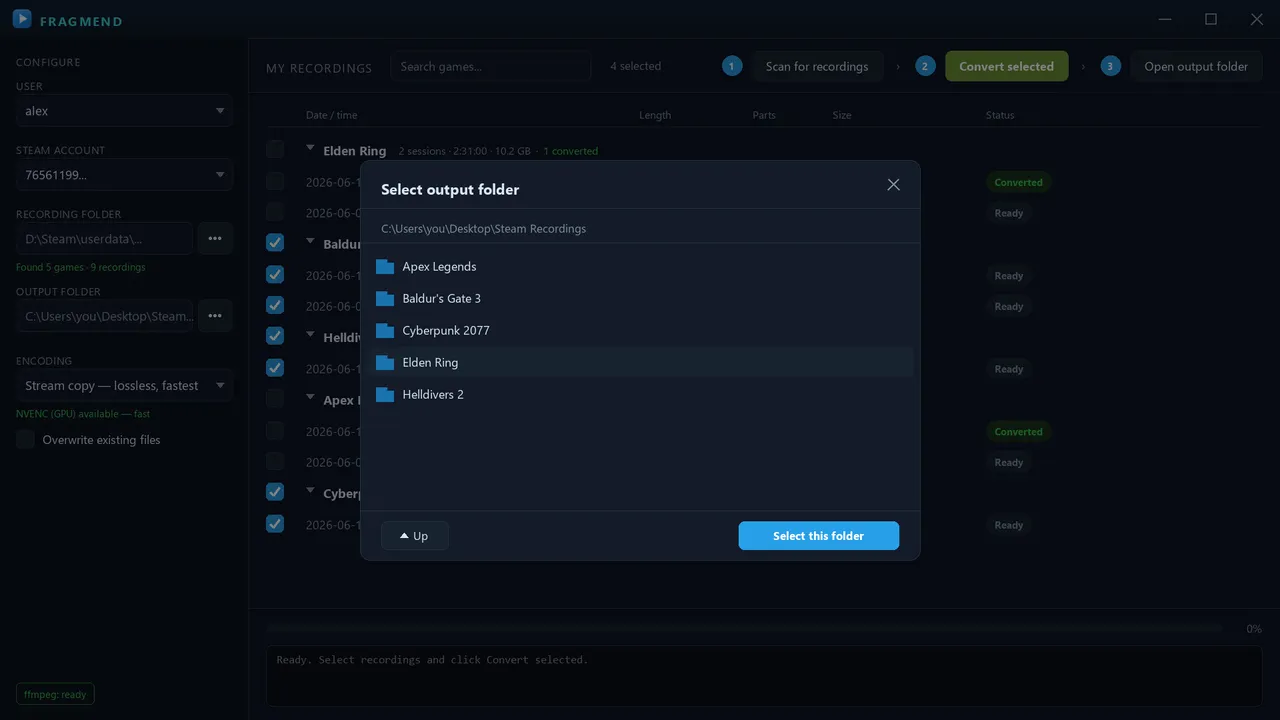Close the Select output folder dialog

(893, 185)
